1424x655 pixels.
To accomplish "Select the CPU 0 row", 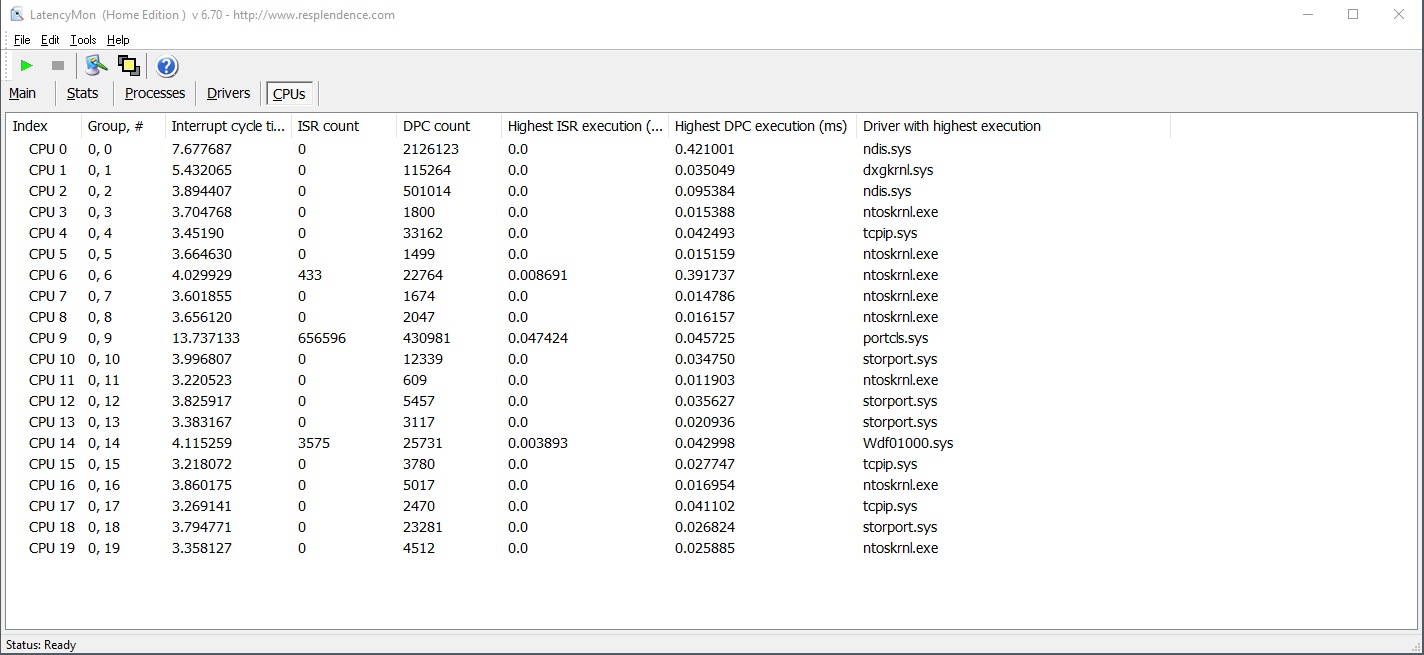I will [x=588, y=149].
